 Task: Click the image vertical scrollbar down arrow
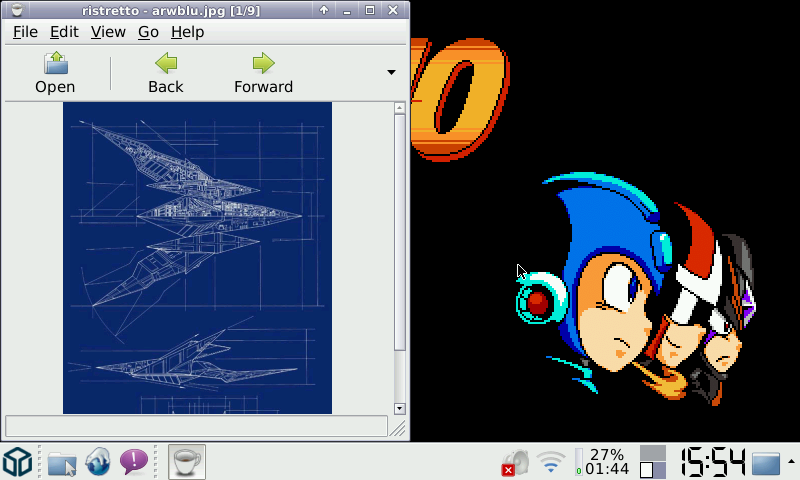(400, 408)
